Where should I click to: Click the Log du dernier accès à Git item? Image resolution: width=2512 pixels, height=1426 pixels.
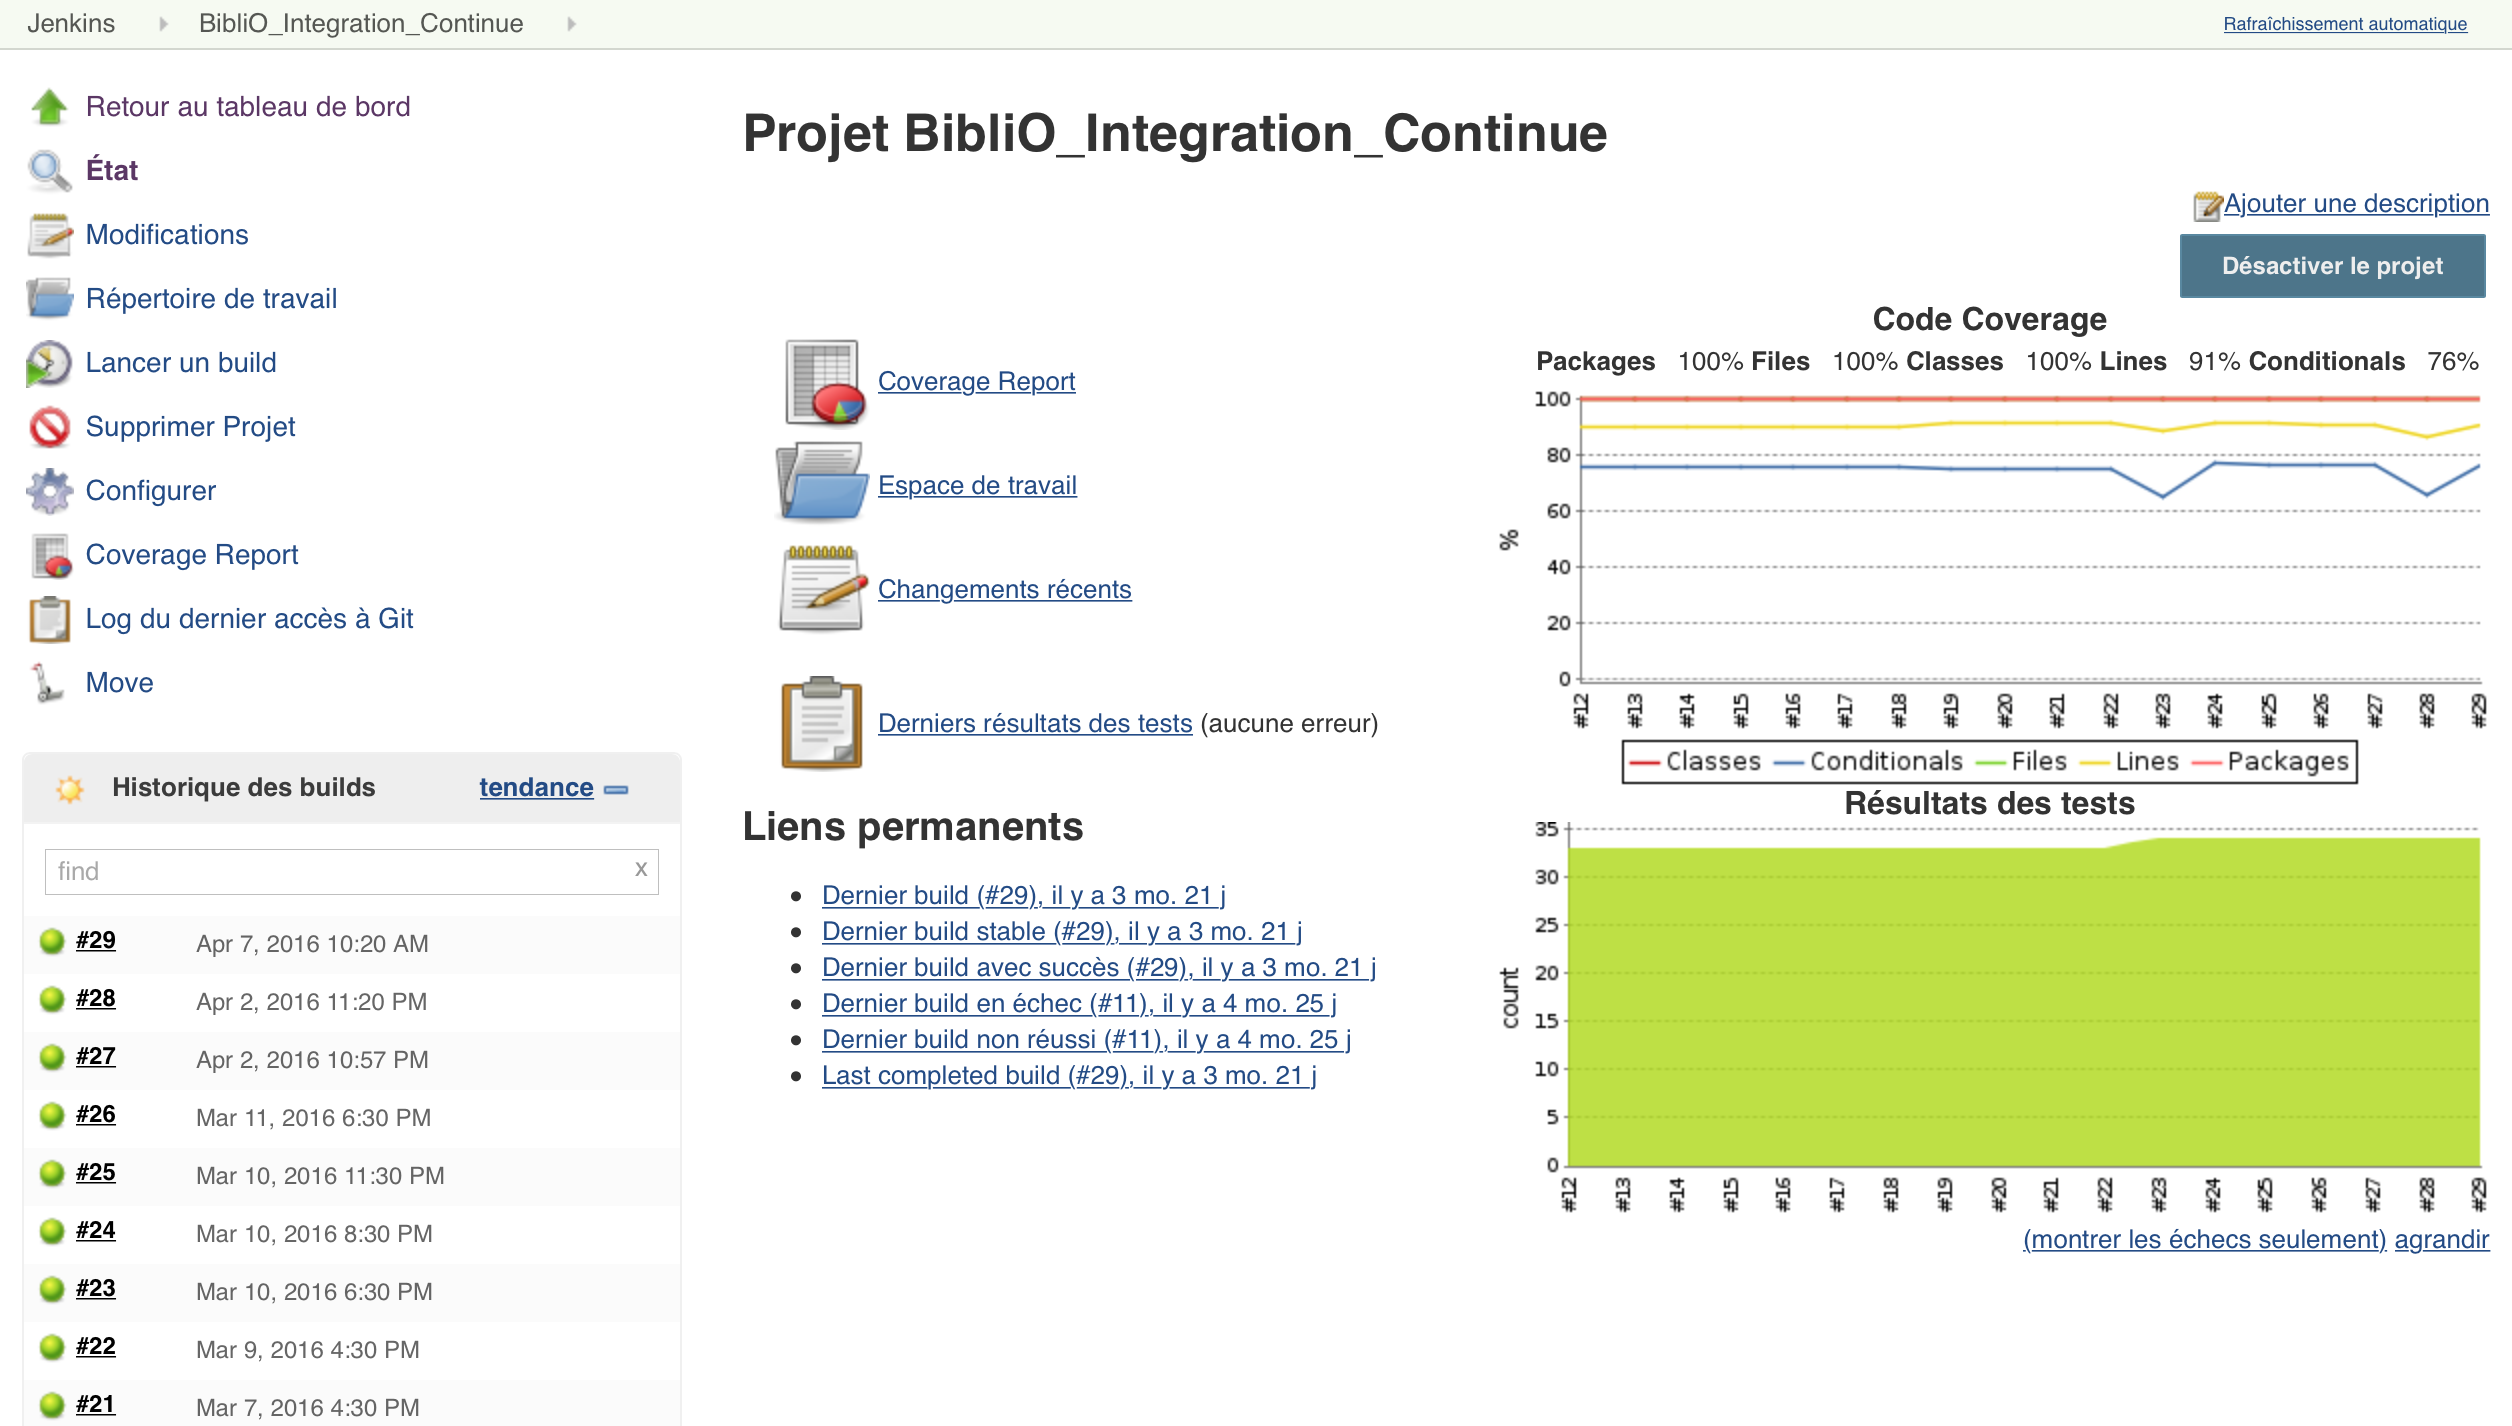tap(249, 618)
